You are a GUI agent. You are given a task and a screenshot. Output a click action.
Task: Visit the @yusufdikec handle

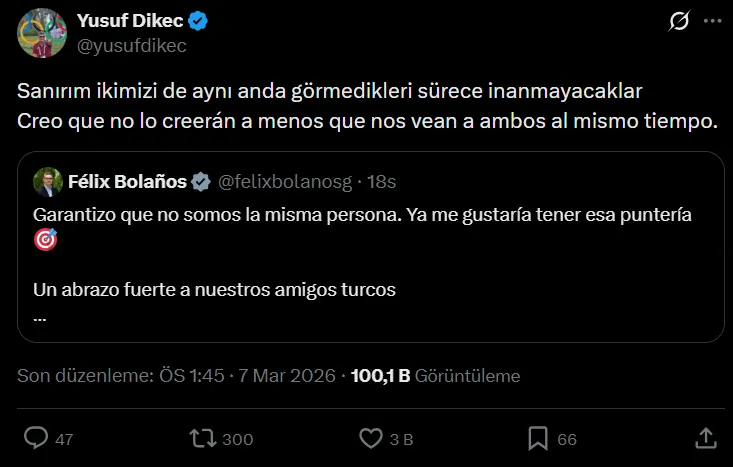131,45
